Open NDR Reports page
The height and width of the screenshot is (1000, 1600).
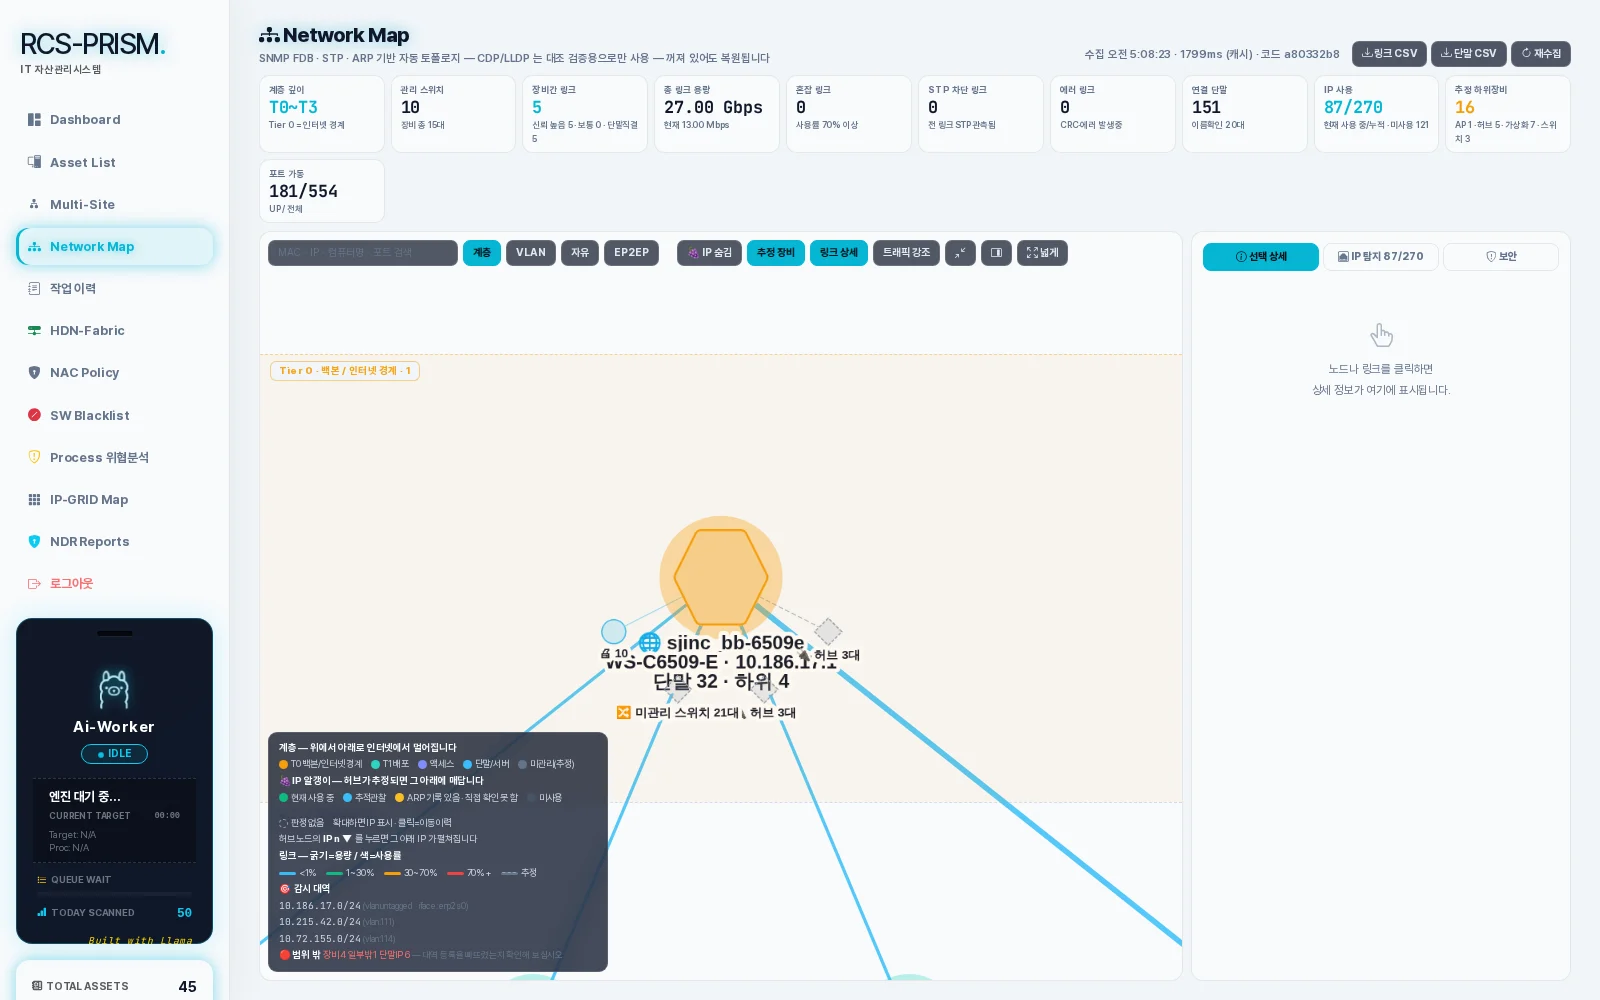(114, 541)
